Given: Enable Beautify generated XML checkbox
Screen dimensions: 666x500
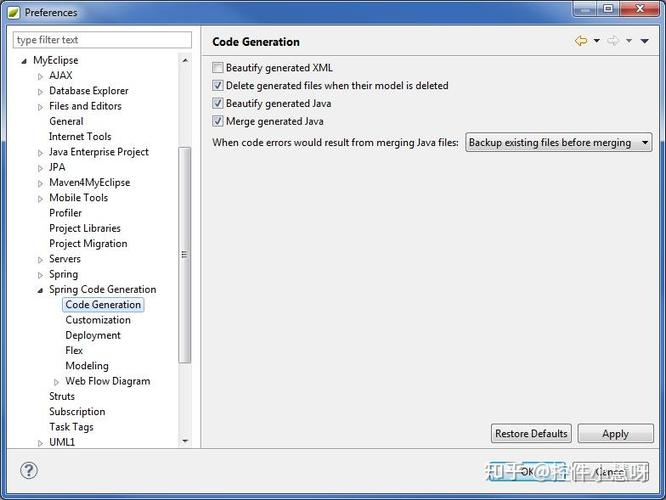Looking at the screenshot, I should click(x=218, y=68).
